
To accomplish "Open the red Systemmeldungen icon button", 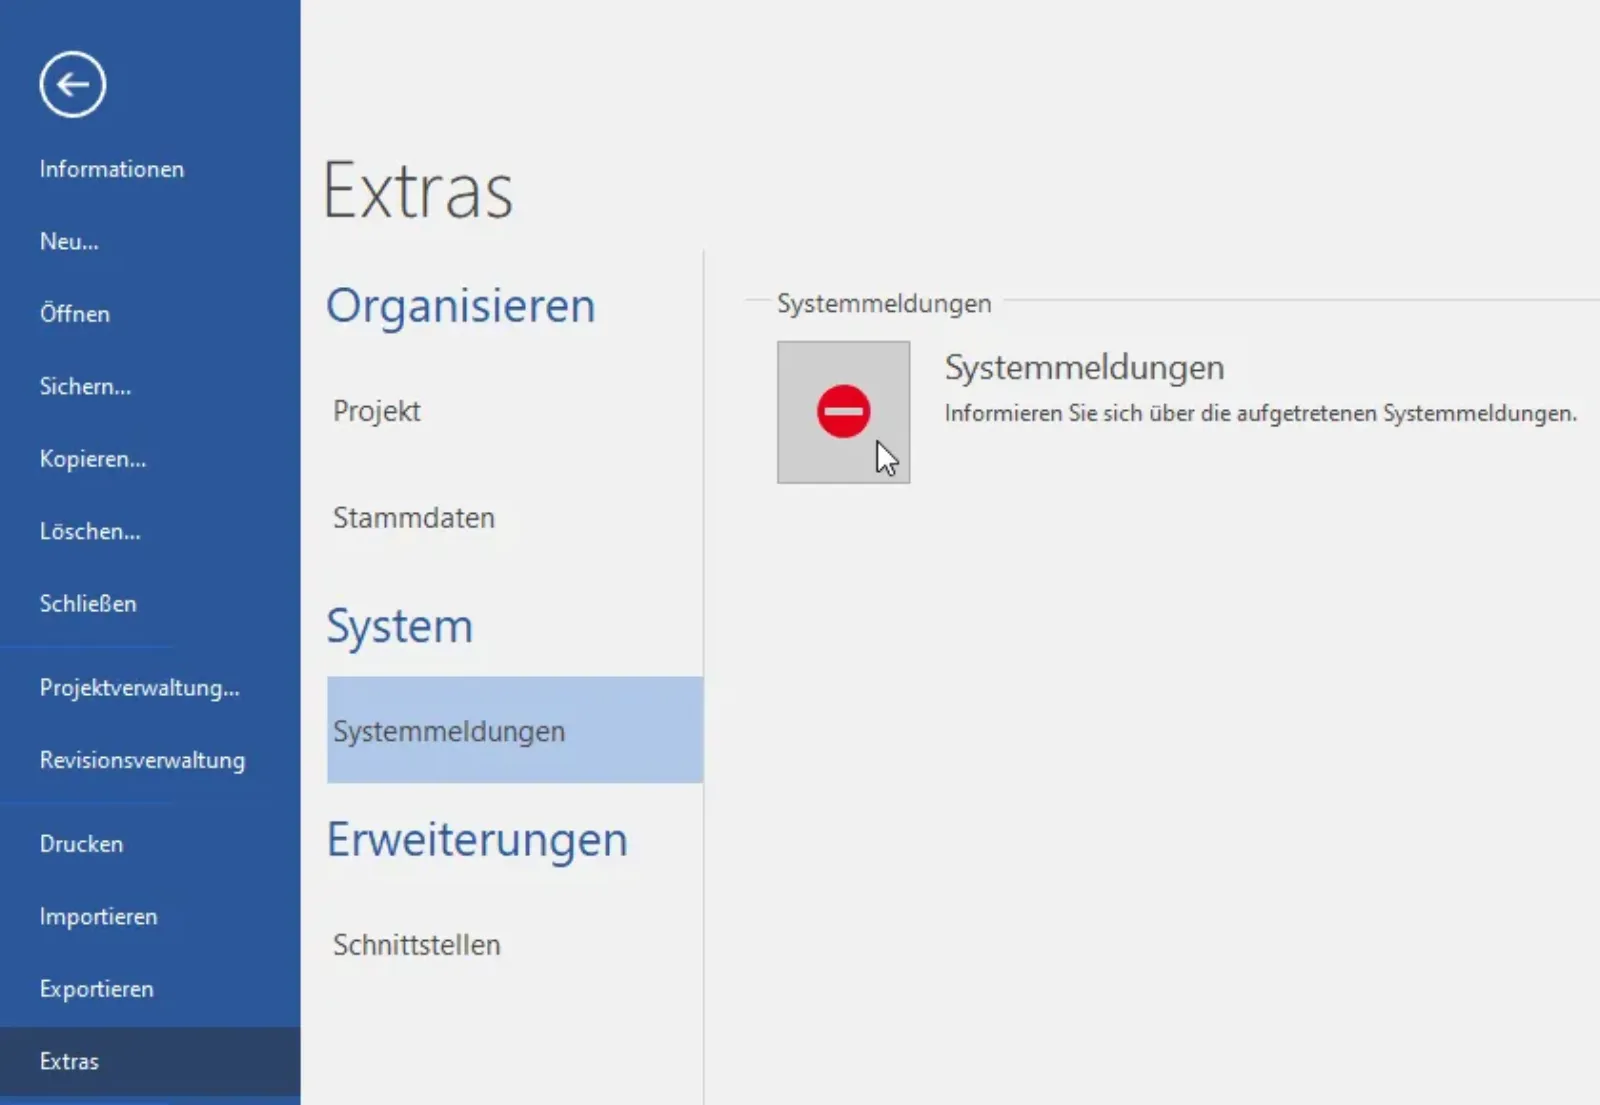I will tap(844, 412).
